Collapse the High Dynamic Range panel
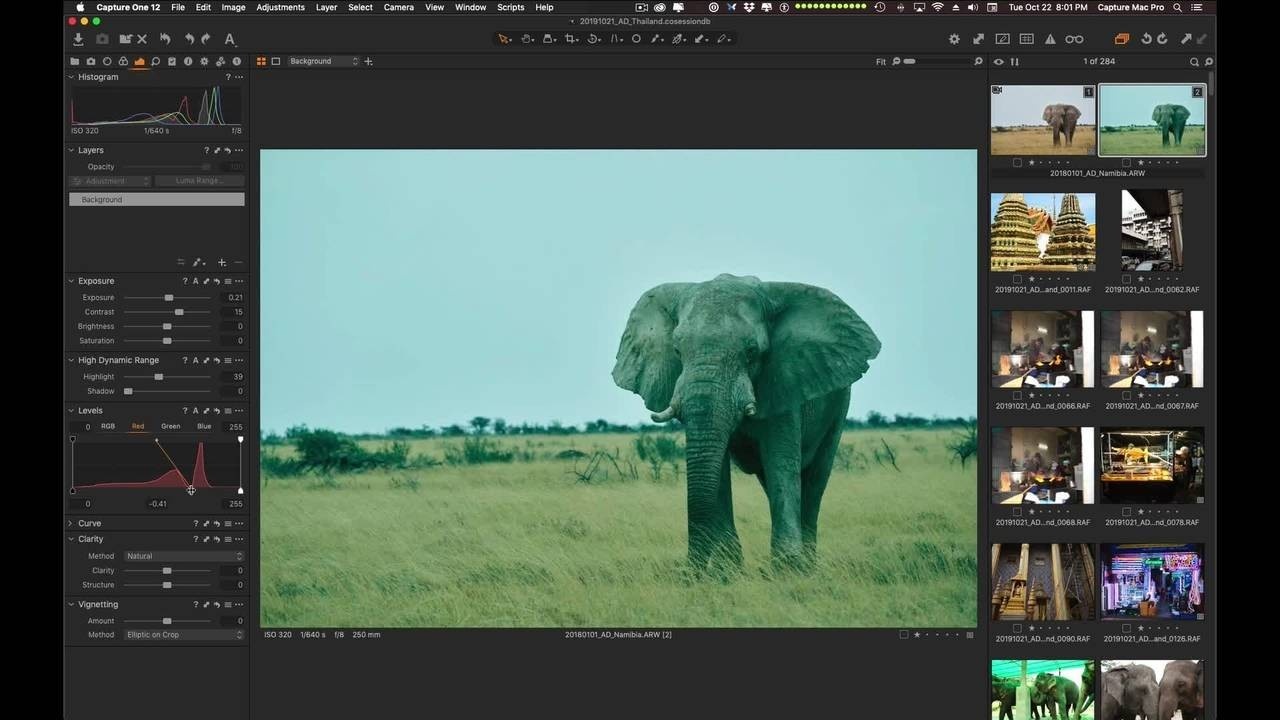This screenshot has width=1280, height=720. pyautogui.click(x=71, y=360)
